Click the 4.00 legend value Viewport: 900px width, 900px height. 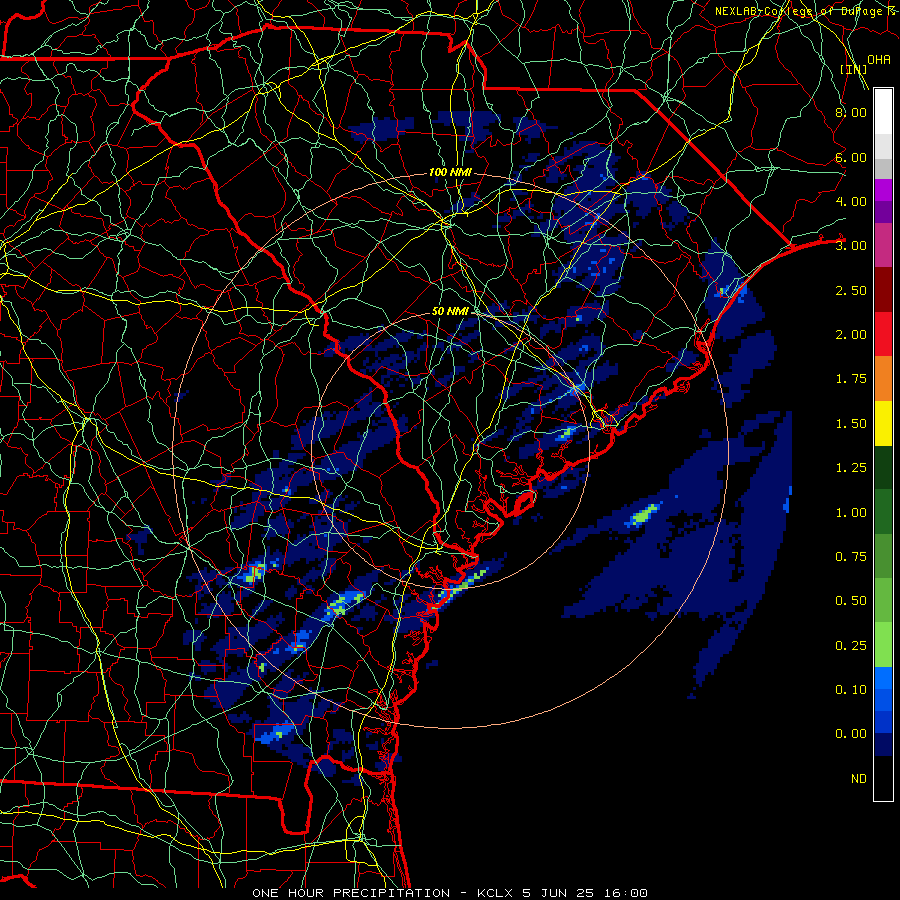tap(851, 201)
